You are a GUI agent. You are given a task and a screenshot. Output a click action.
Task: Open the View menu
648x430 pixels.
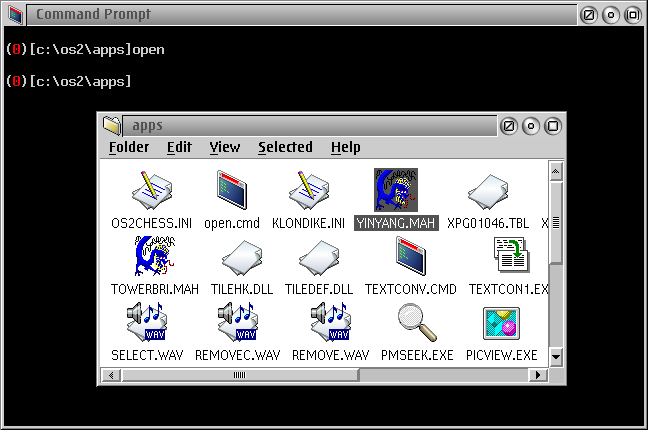click(x=224, y=147)
